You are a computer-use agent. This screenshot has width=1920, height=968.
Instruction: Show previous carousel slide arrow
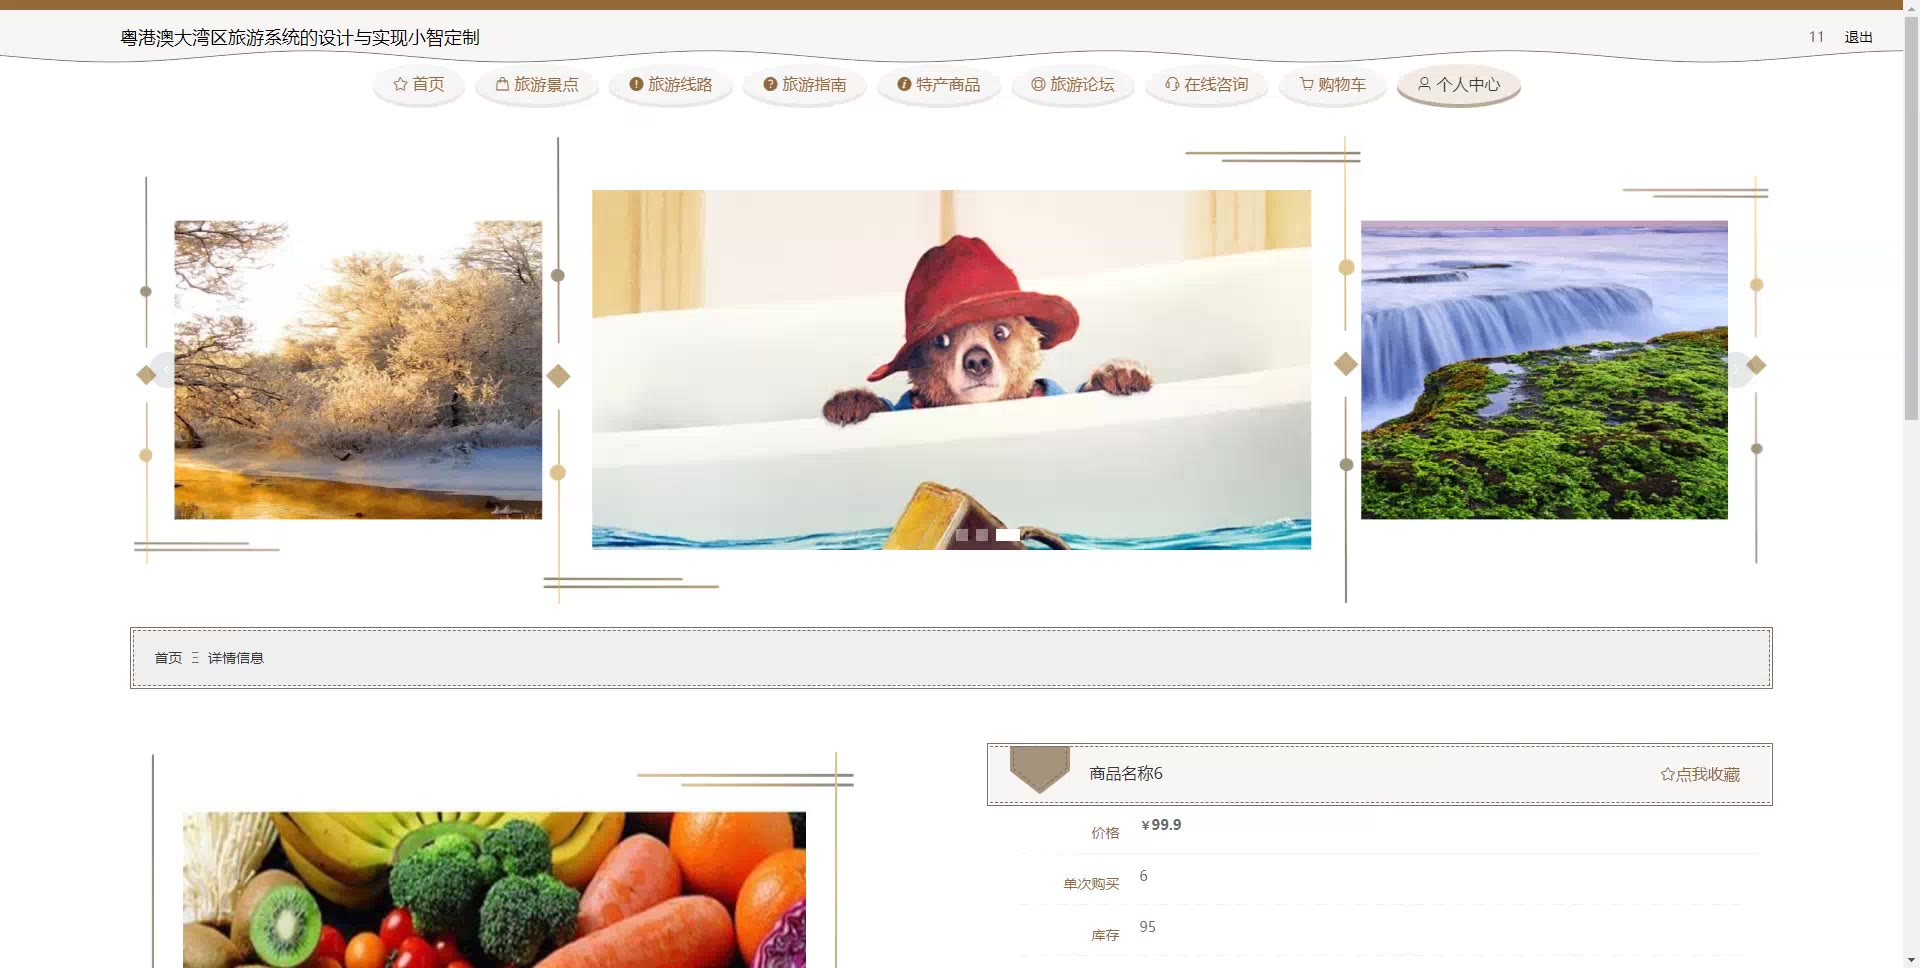point(163,370)
